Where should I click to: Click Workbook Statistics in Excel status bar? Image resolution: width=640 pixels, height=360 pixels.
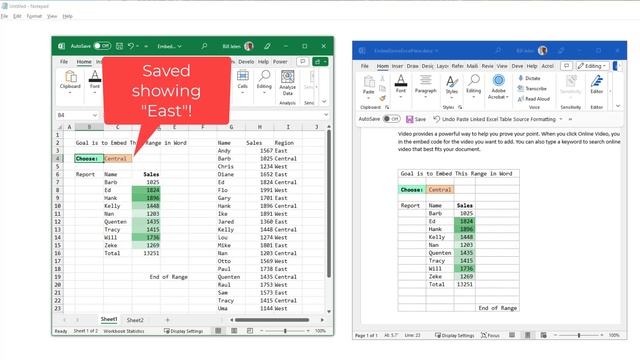pos(124,331)
